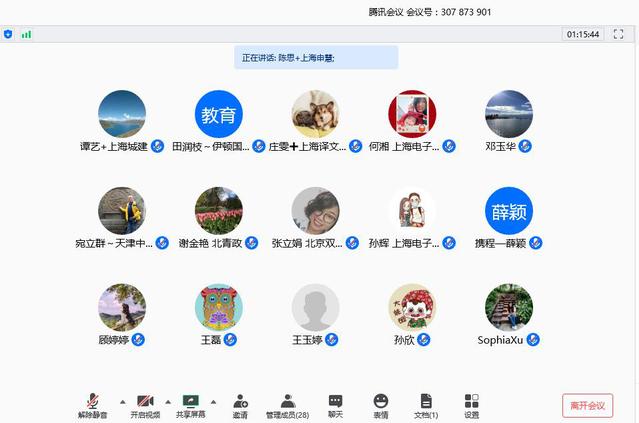The image size is (639, 423).
Task: Click the 正在讲话 speaker banner
Action: (x=316, y=58)
